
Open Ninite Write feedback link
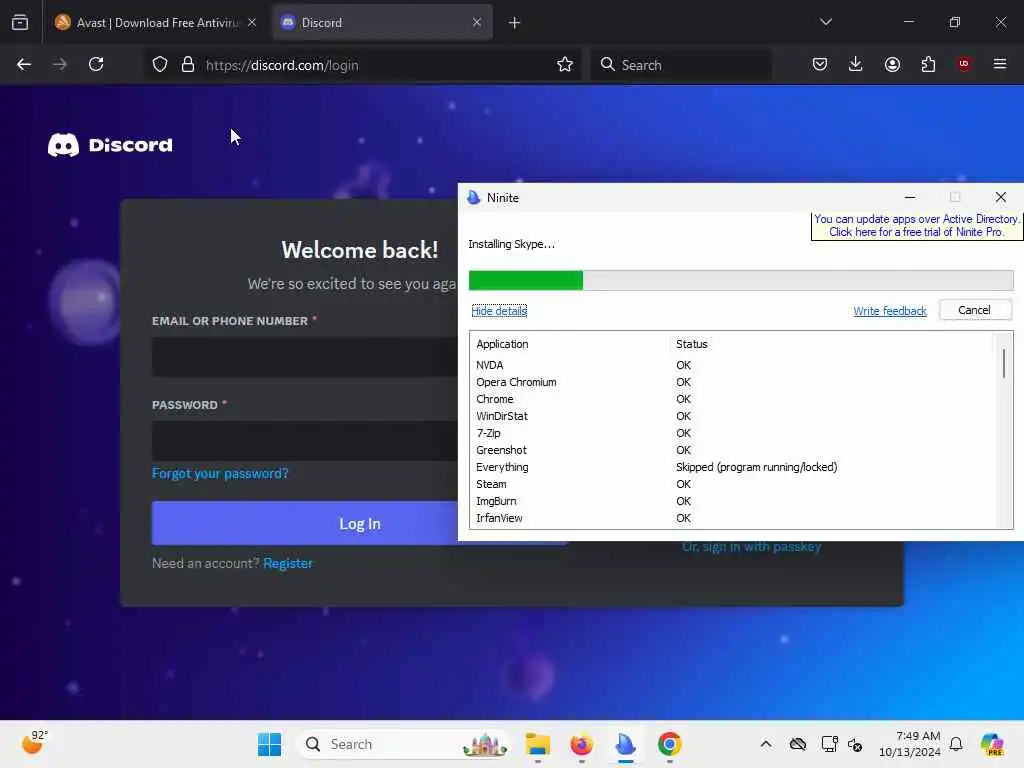[889, 311]
